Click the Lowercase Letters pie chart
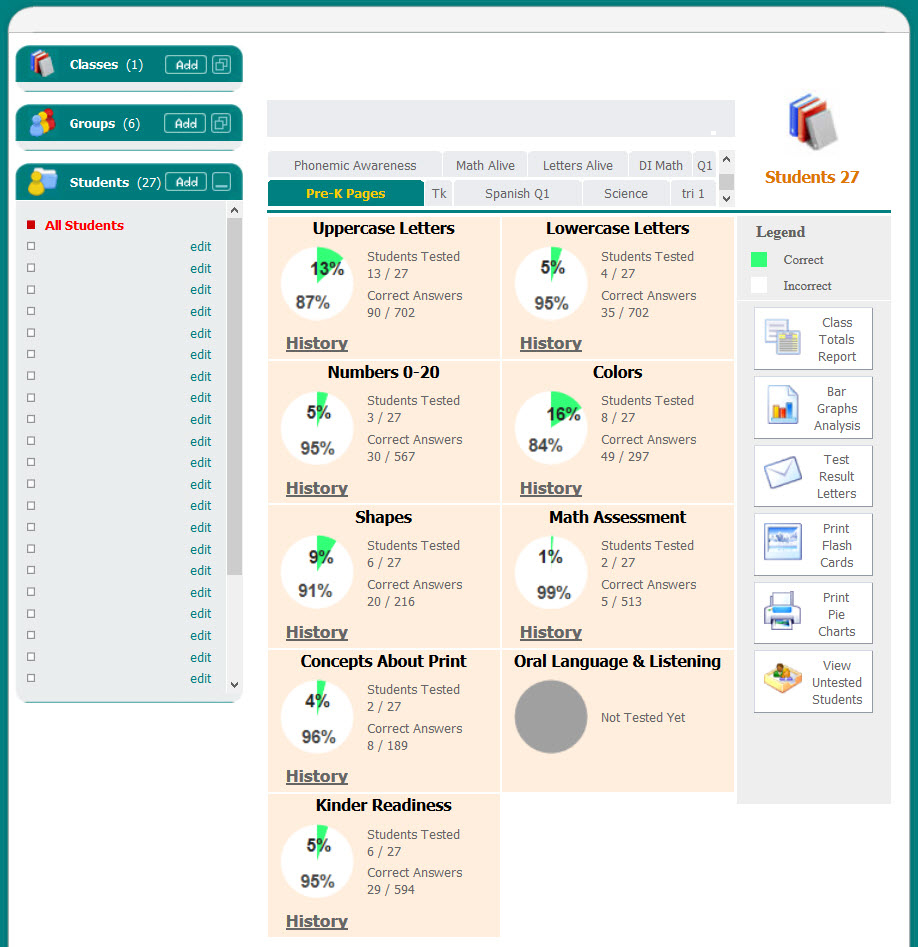The height and width of the screenshot is (947, 918). coord(551,283)
